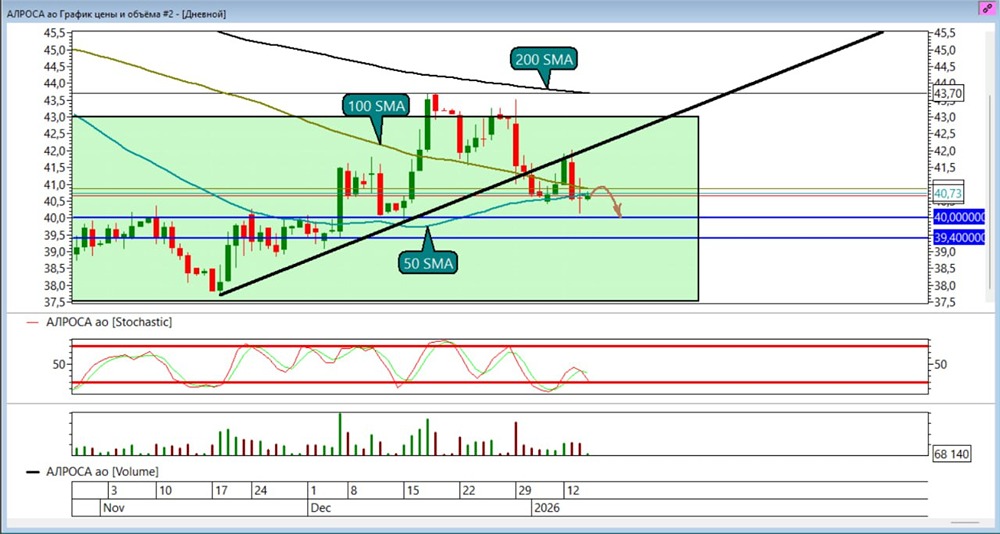Image resolution: width=1000 pixels, height=534 pixels.
Task: Click date '22' on the time axis
Action: (x=469, y=491)
